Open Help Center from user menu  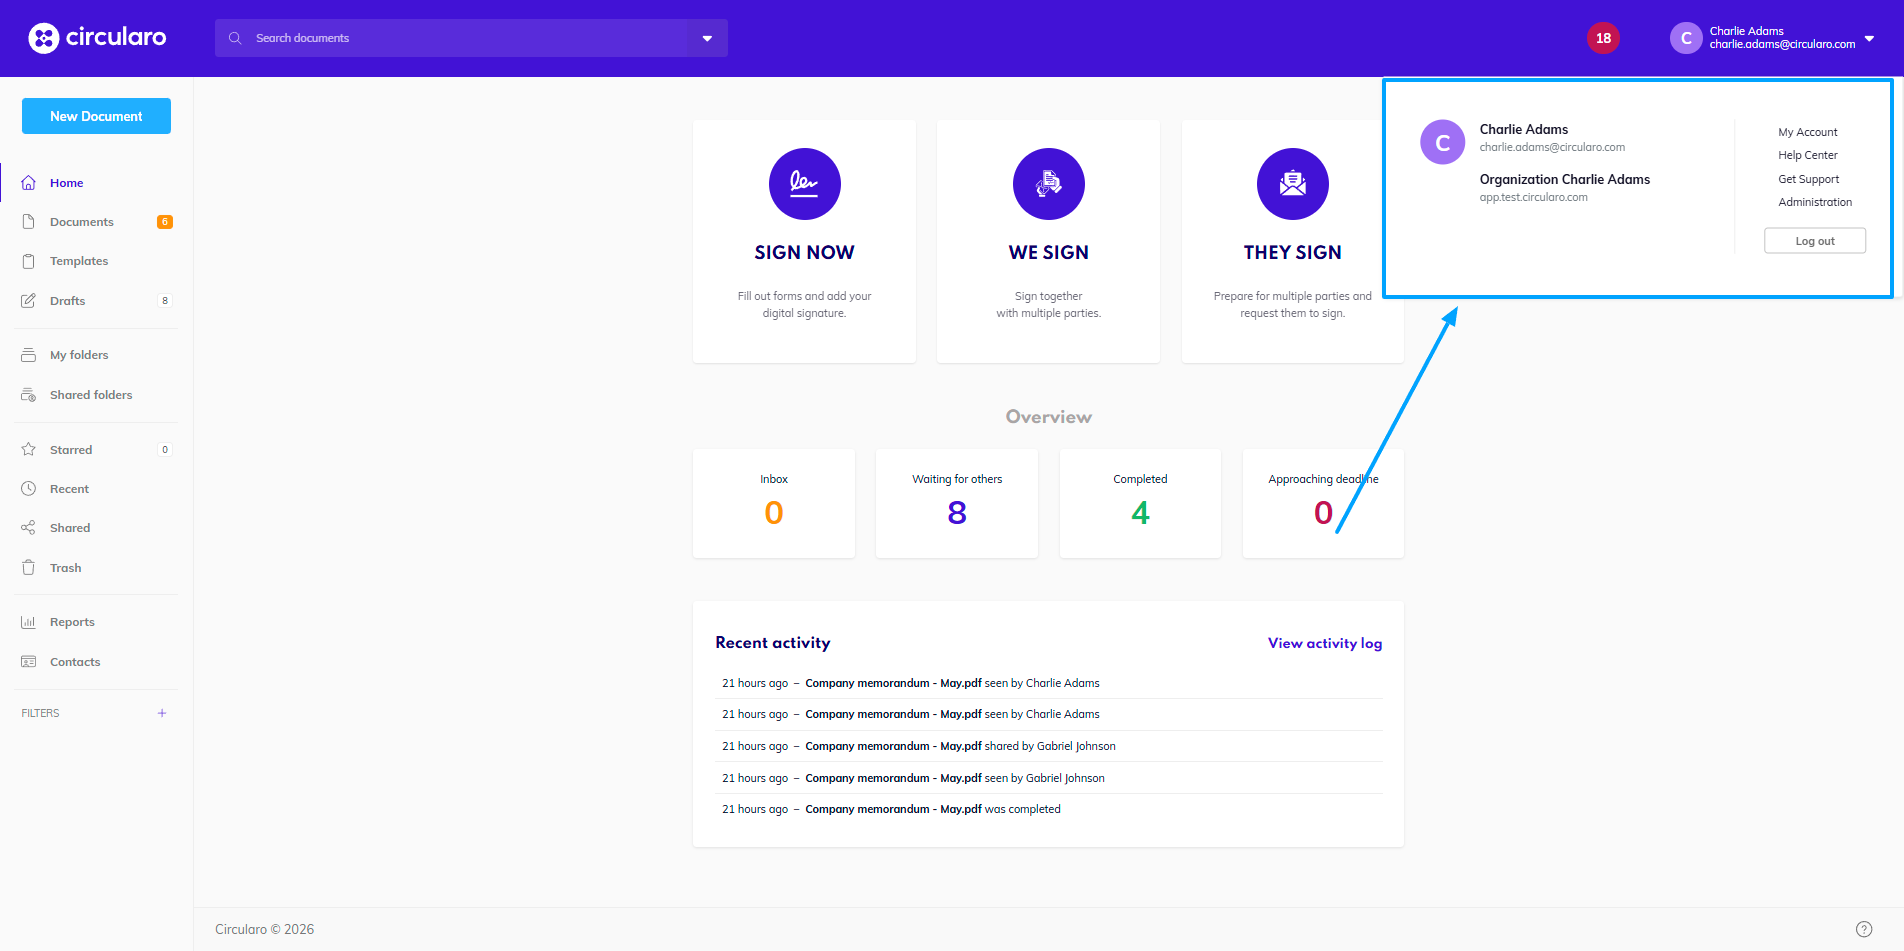point(1807,155)
